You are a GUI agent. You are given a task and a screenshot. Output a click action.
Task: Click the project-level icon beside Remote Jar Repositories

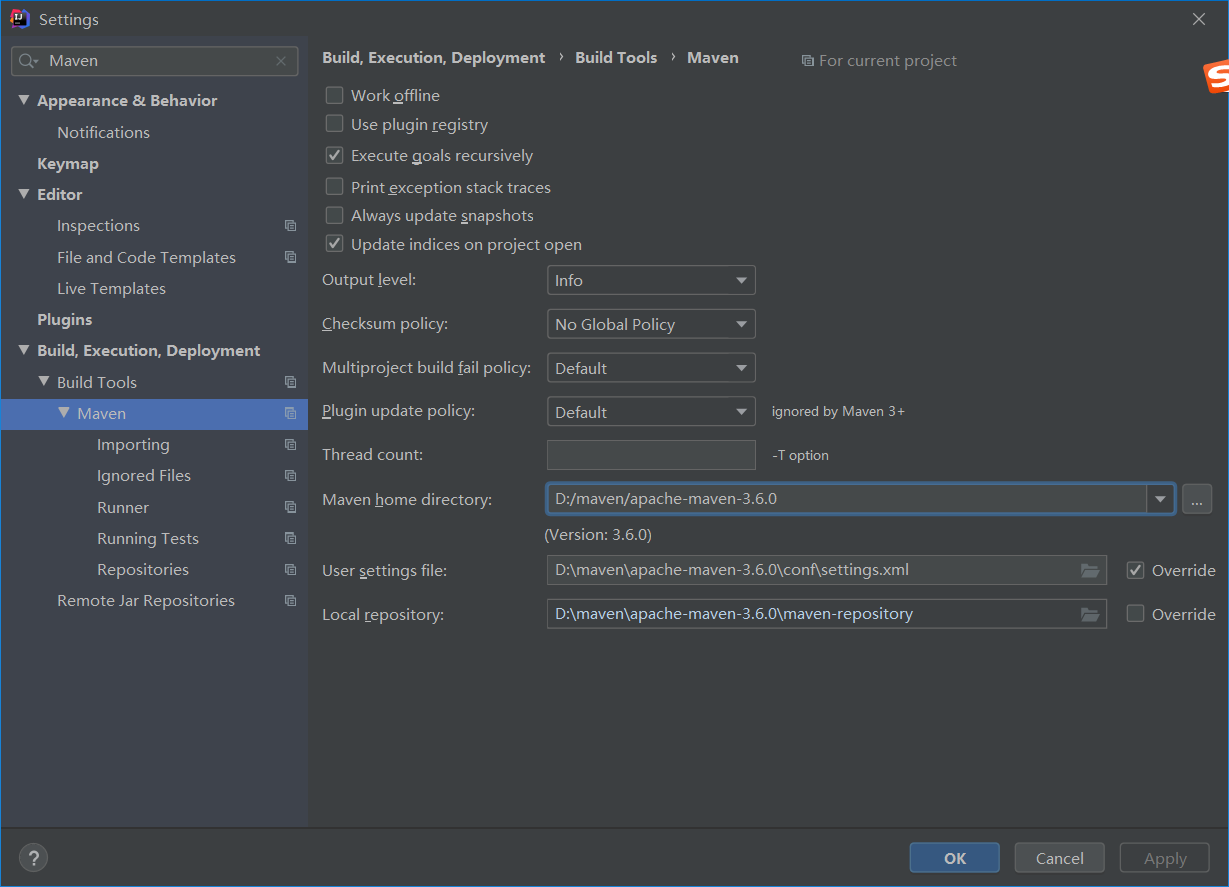pos(290,600)
